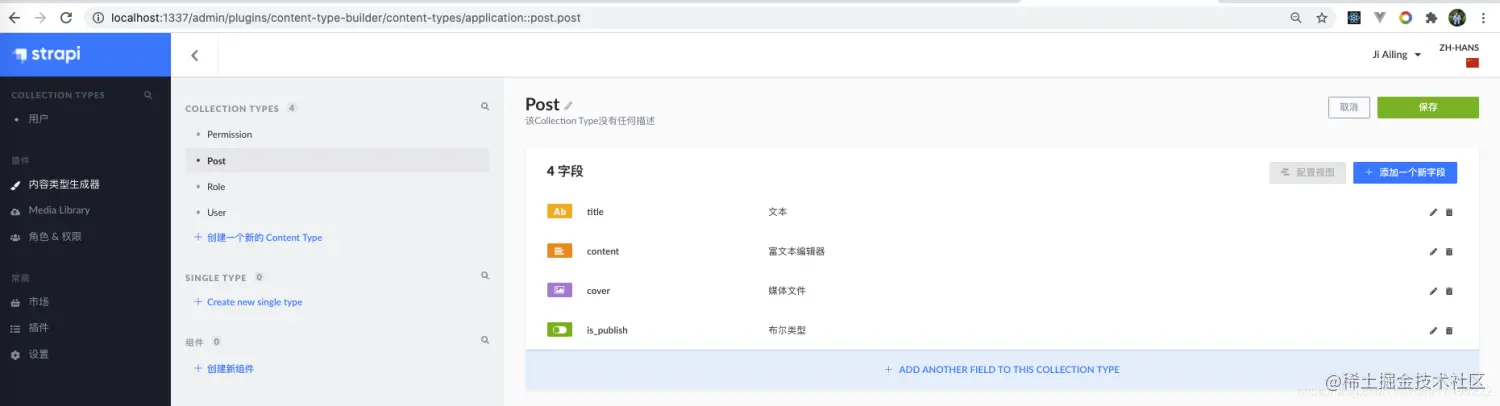
Task: Delete the cover field
Action: 1450,291
